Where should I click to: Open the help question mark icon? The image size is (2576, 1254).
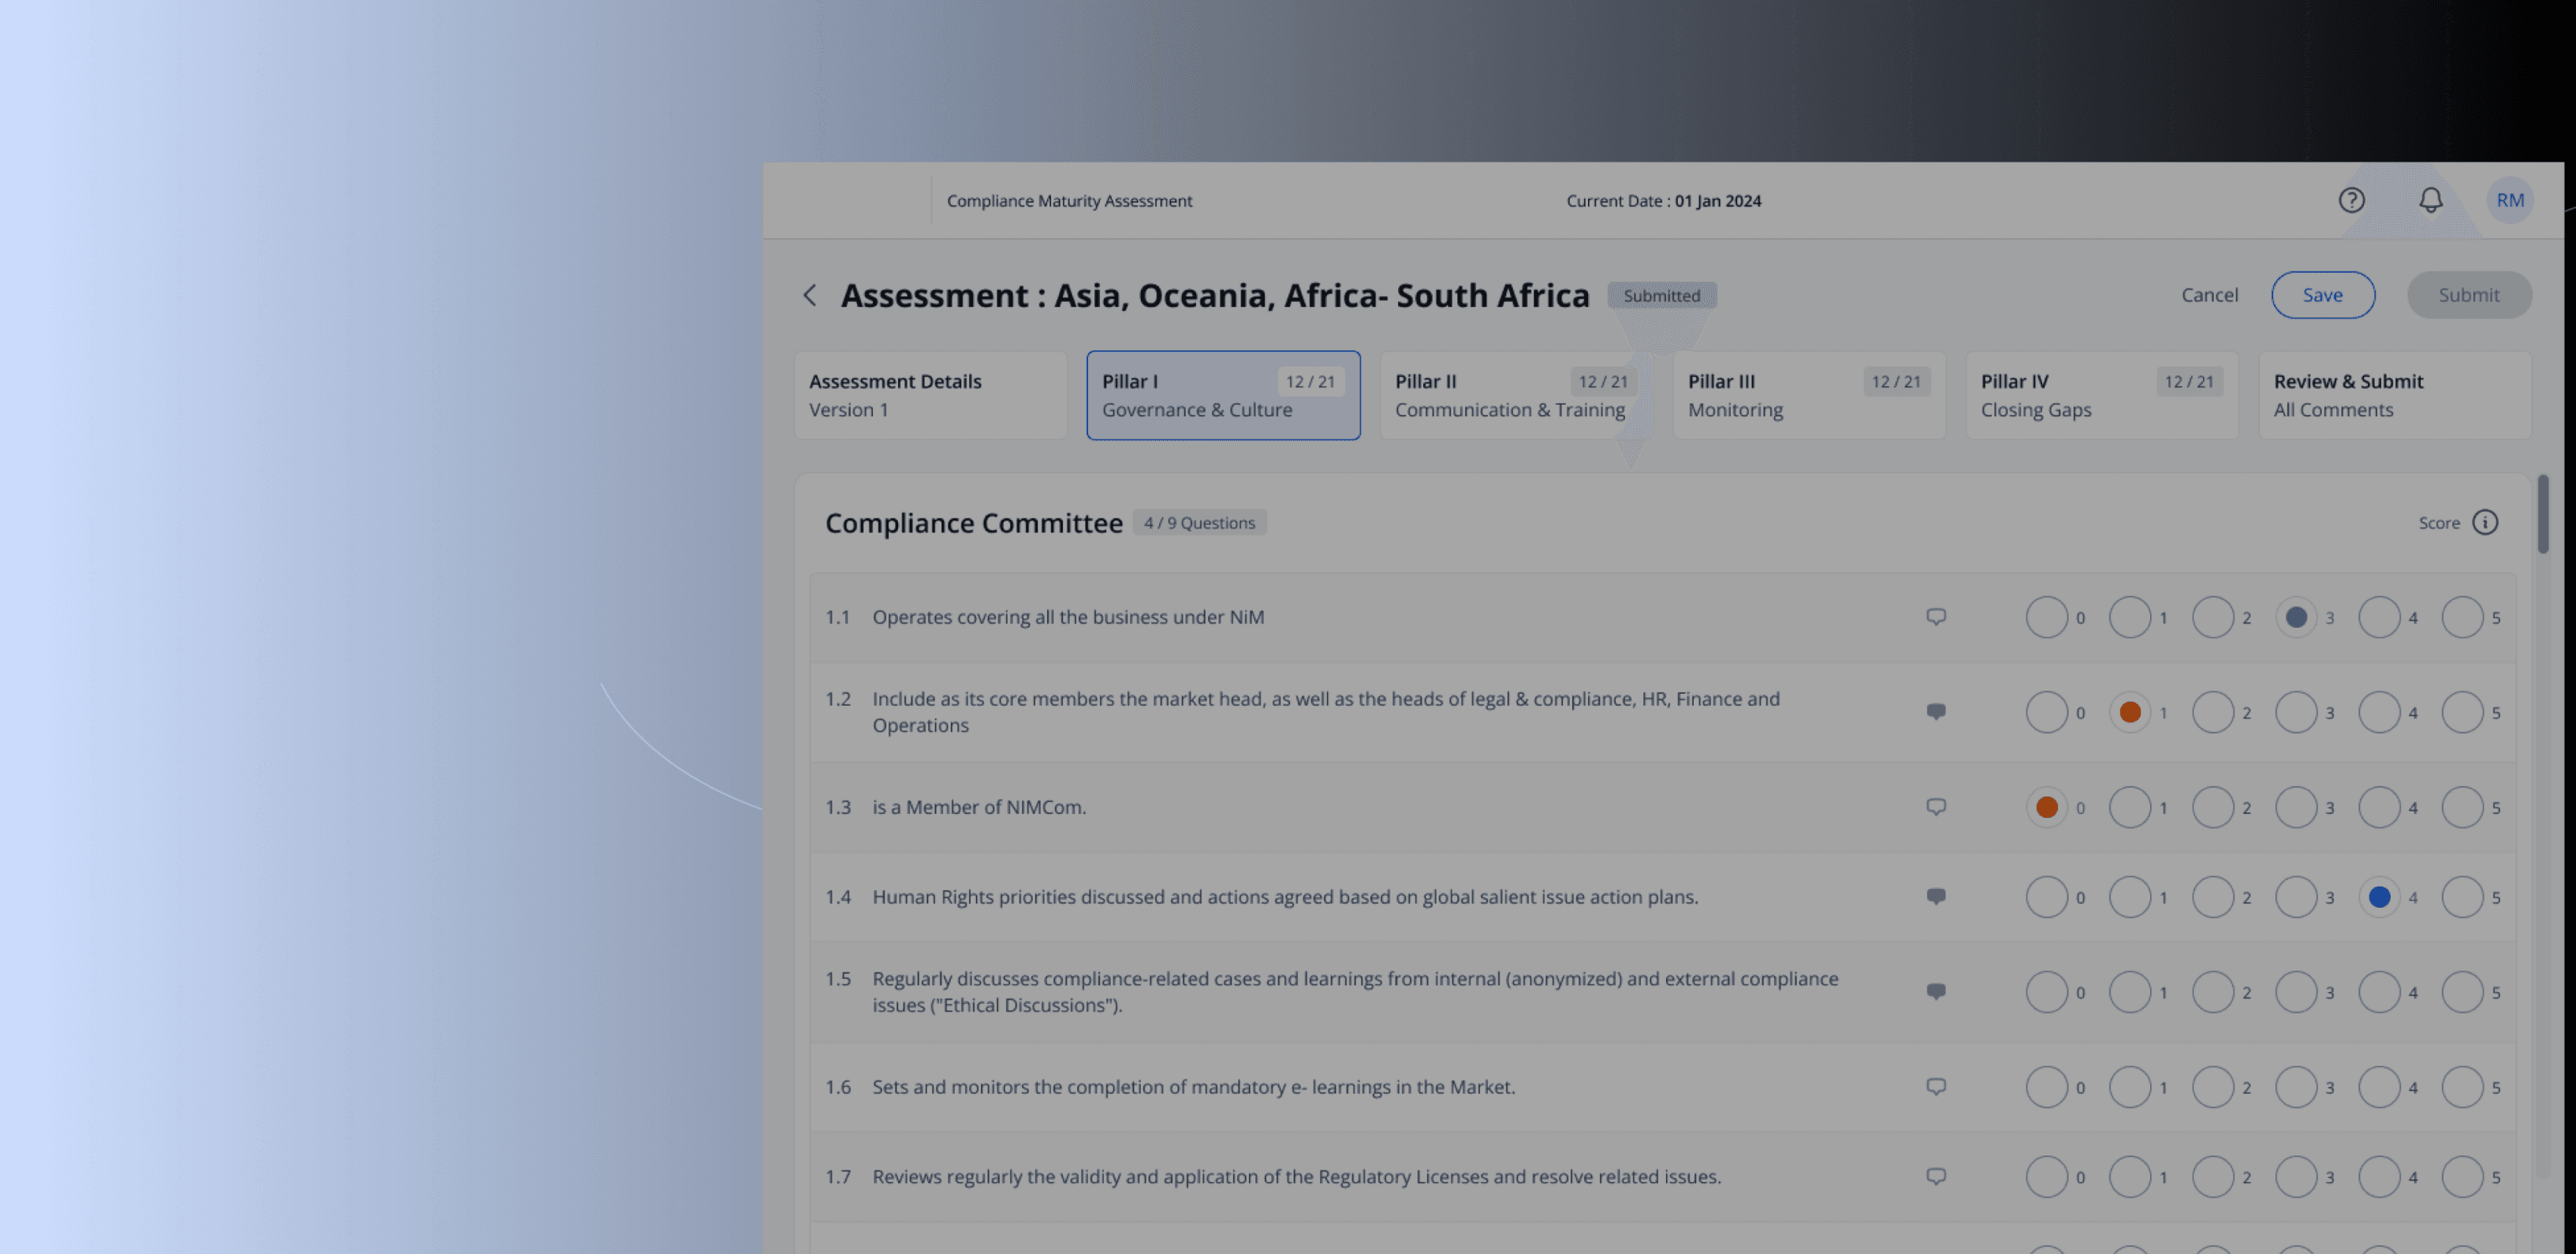(x=2351, y=200)
